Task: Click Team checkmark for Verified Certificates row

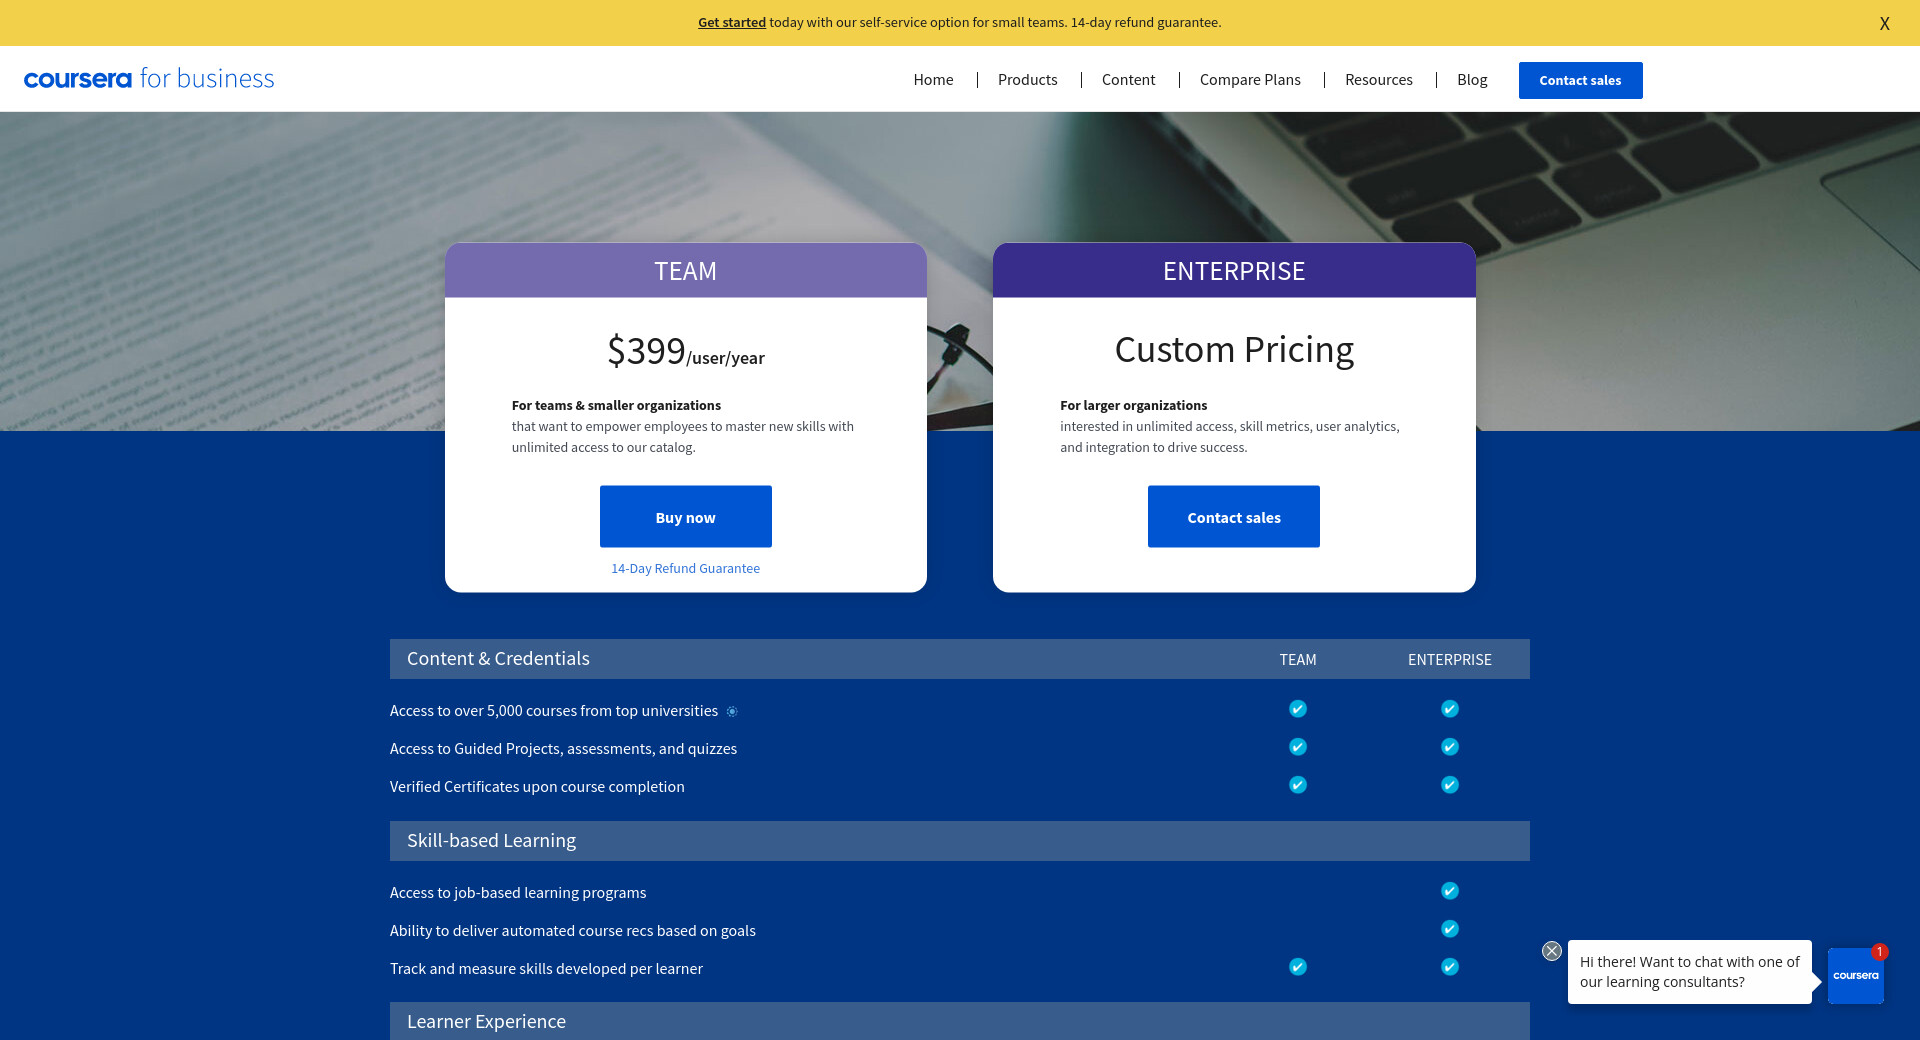Action: [1298, 785]
